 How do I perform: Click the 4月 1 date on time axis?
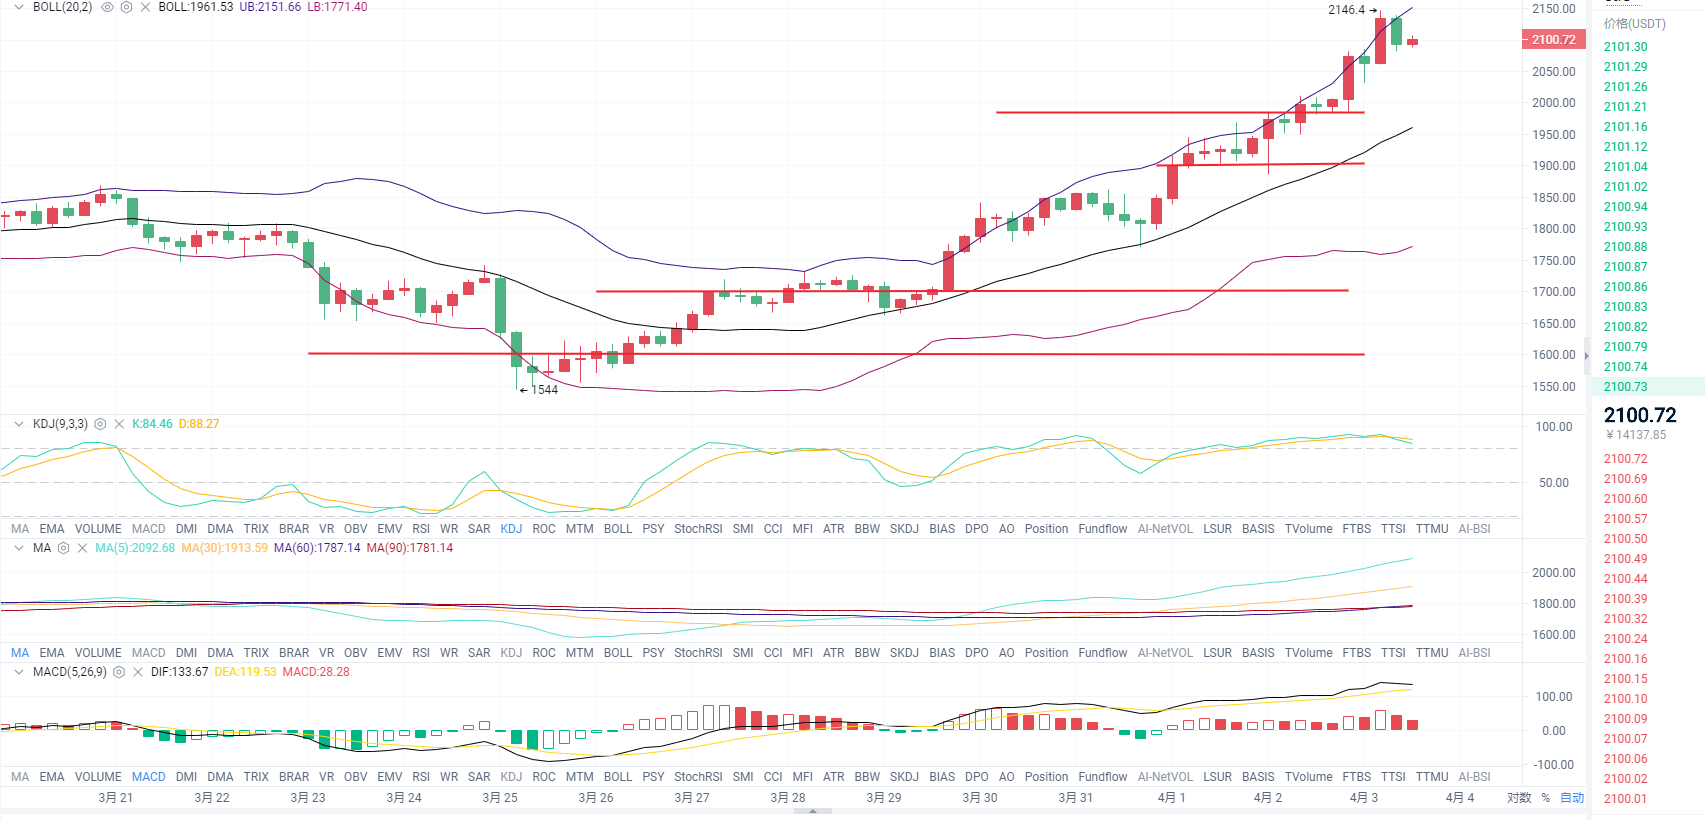1171,798
